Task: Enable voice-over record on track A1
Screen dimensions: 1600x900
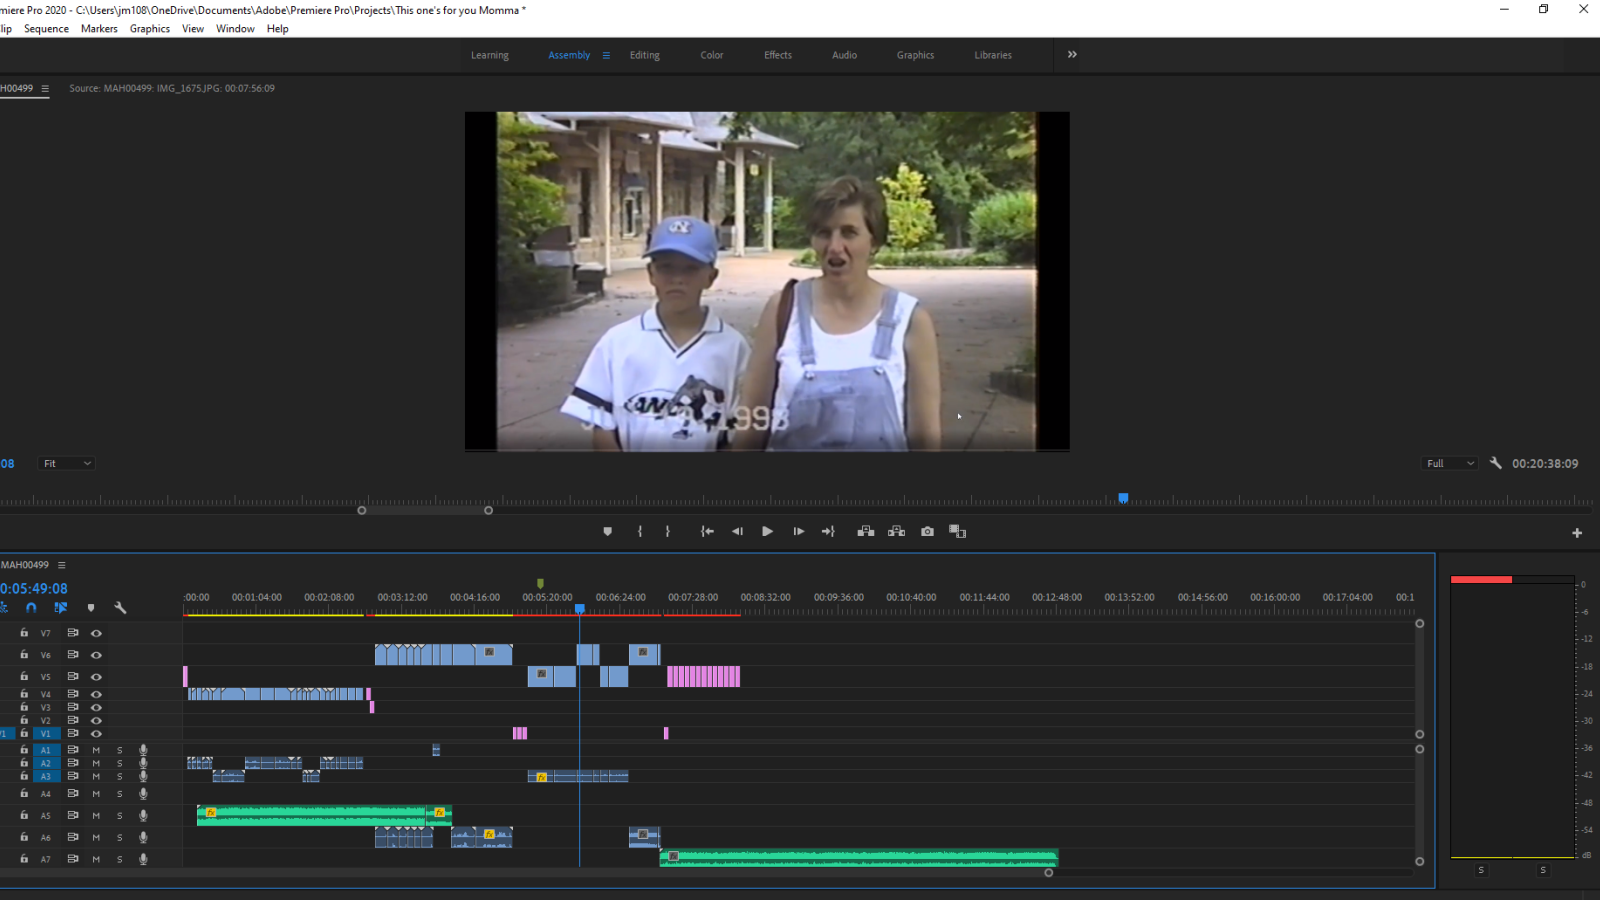Action: [x=143, y=750]
